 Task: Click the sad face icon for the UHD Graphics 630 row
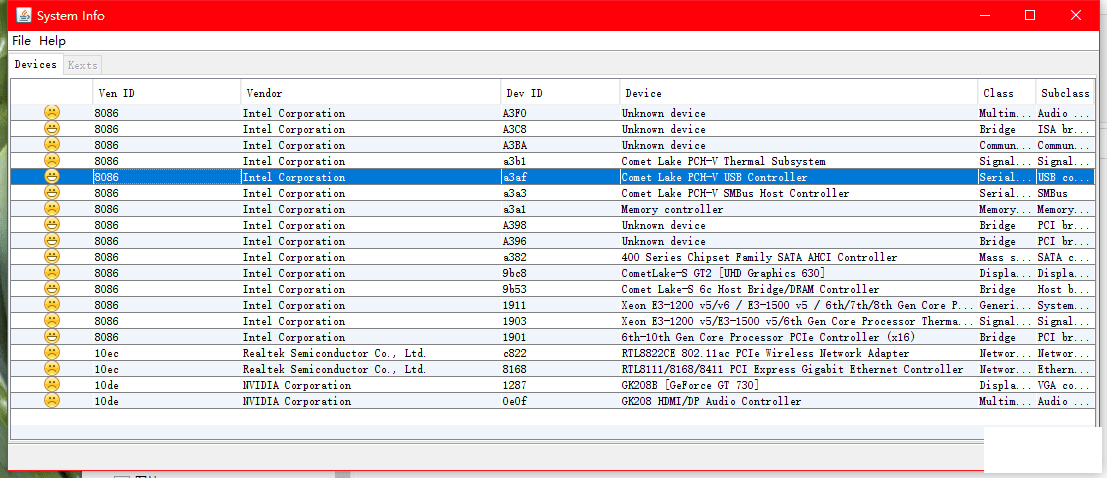52,273
